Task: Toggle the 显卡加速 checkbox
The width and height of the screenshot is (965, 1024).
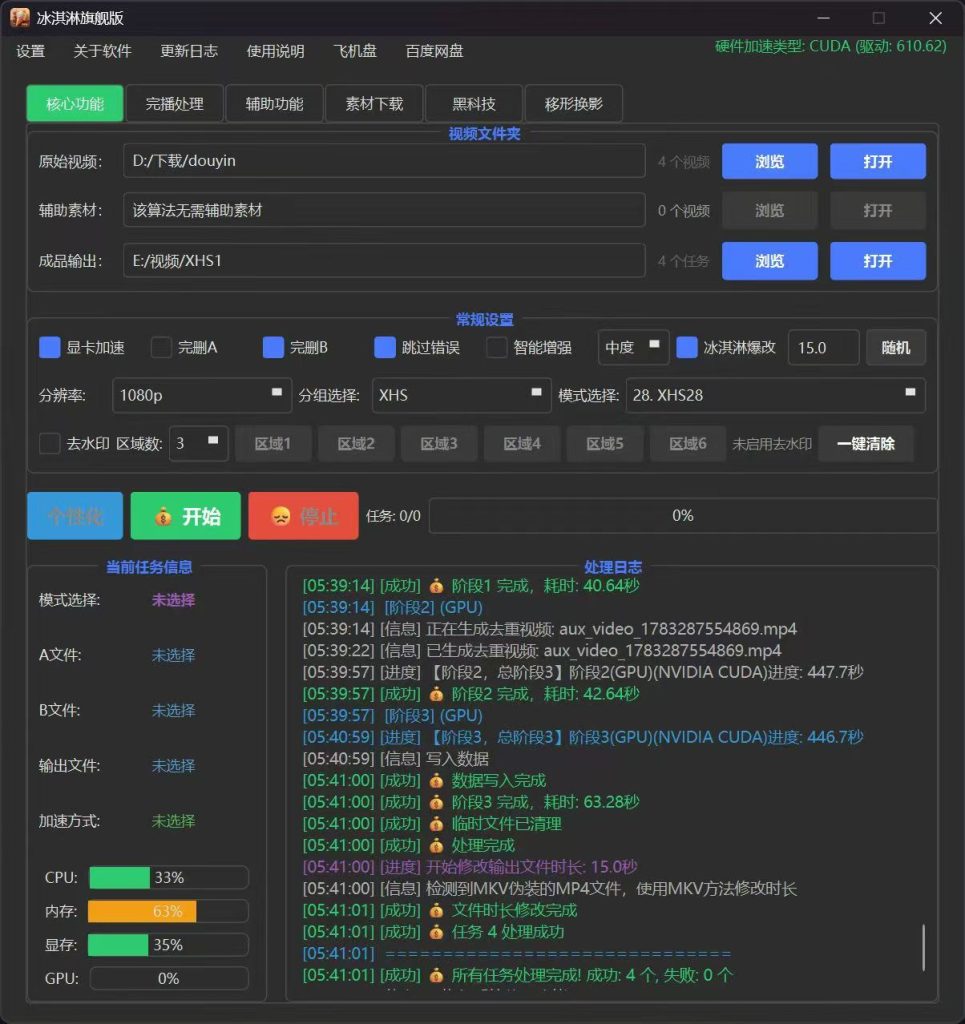Action: tap(50, 347)
